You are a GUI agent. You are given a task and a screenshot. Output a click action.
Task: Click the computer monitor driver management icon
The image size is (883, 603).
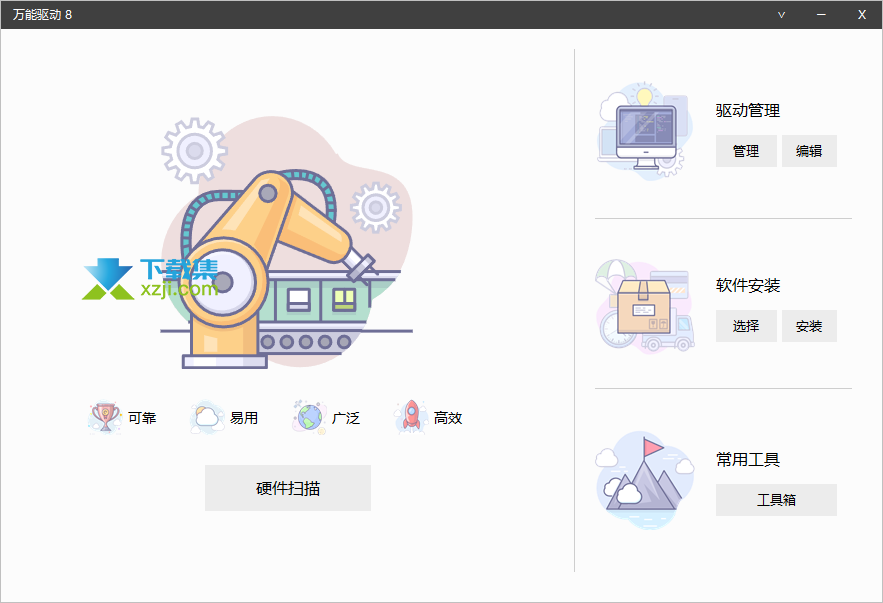tap(645, 131)
